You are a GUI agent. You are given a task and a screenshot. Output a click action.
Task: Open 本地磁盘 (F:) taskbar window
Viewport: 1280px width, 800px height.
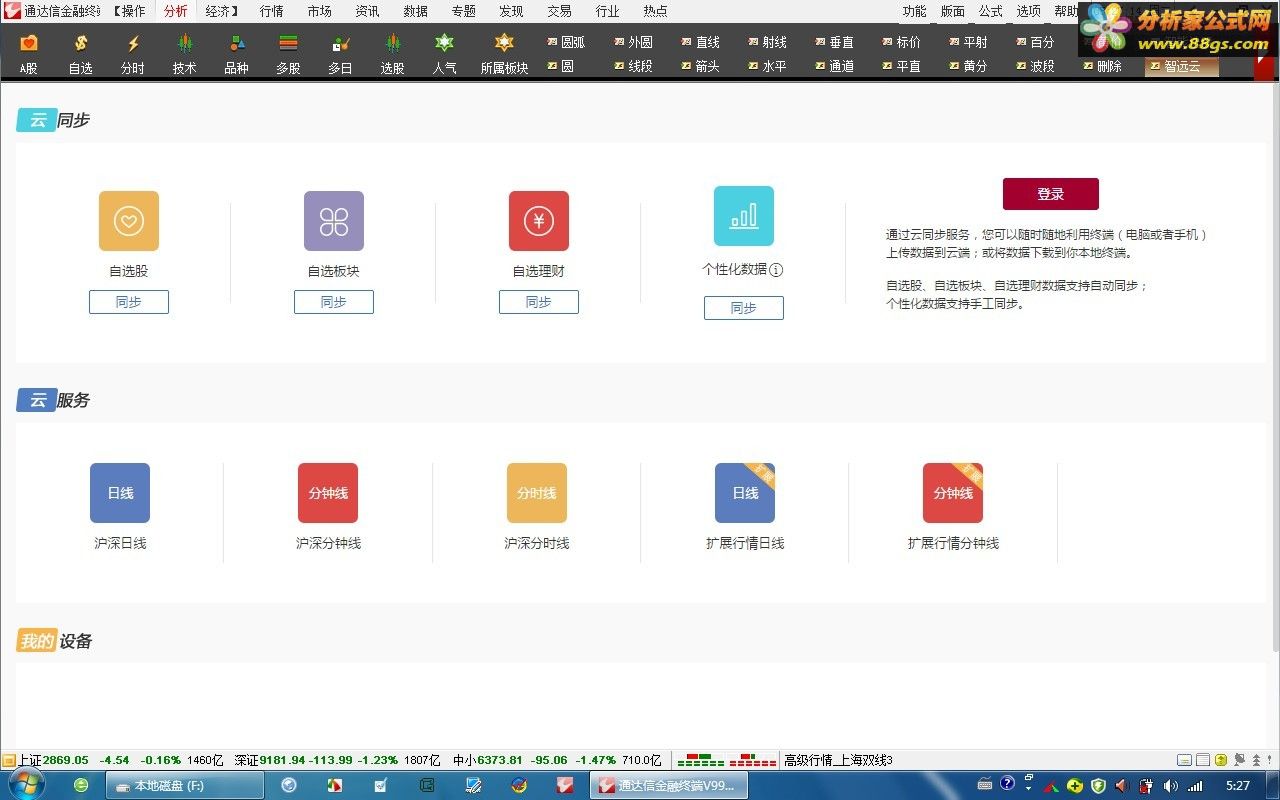tap(185, 785)
